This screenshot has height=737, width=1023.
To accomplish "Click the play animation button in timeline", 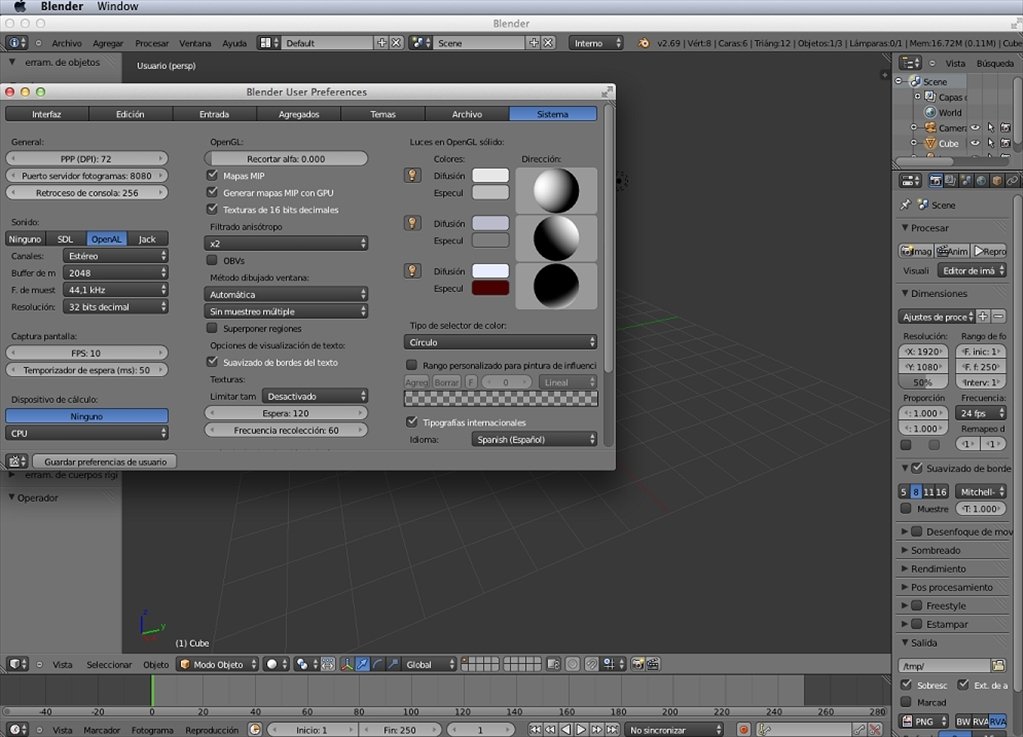I will pyautogui.click(x=581, y=729).
